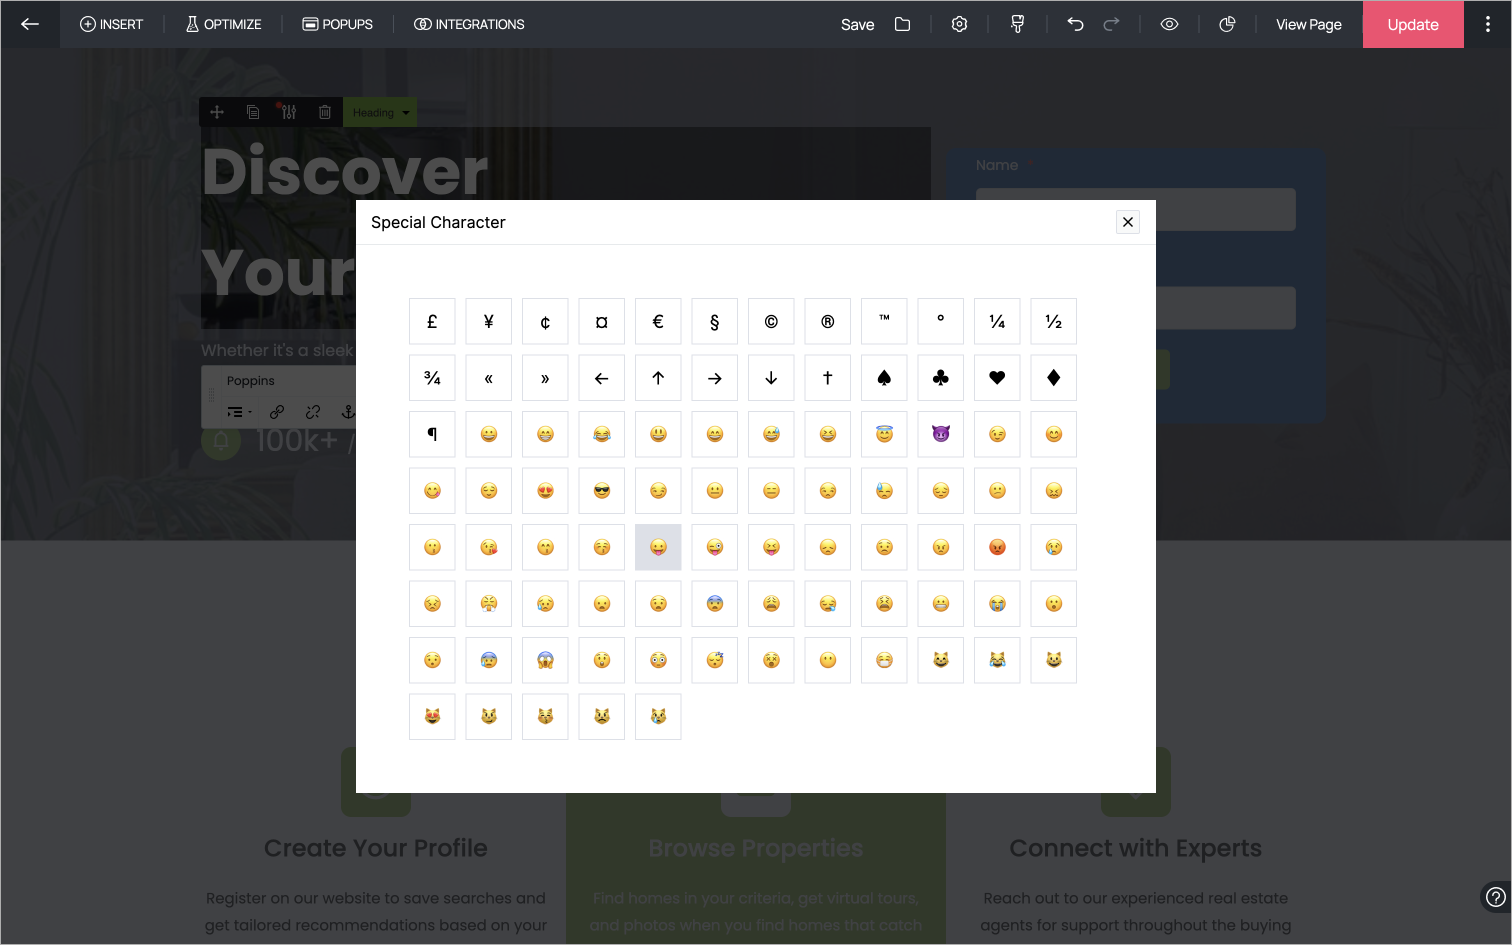Insert the section sign character
This screenshot has width=1512, height=945.
(x=715, y=322)
